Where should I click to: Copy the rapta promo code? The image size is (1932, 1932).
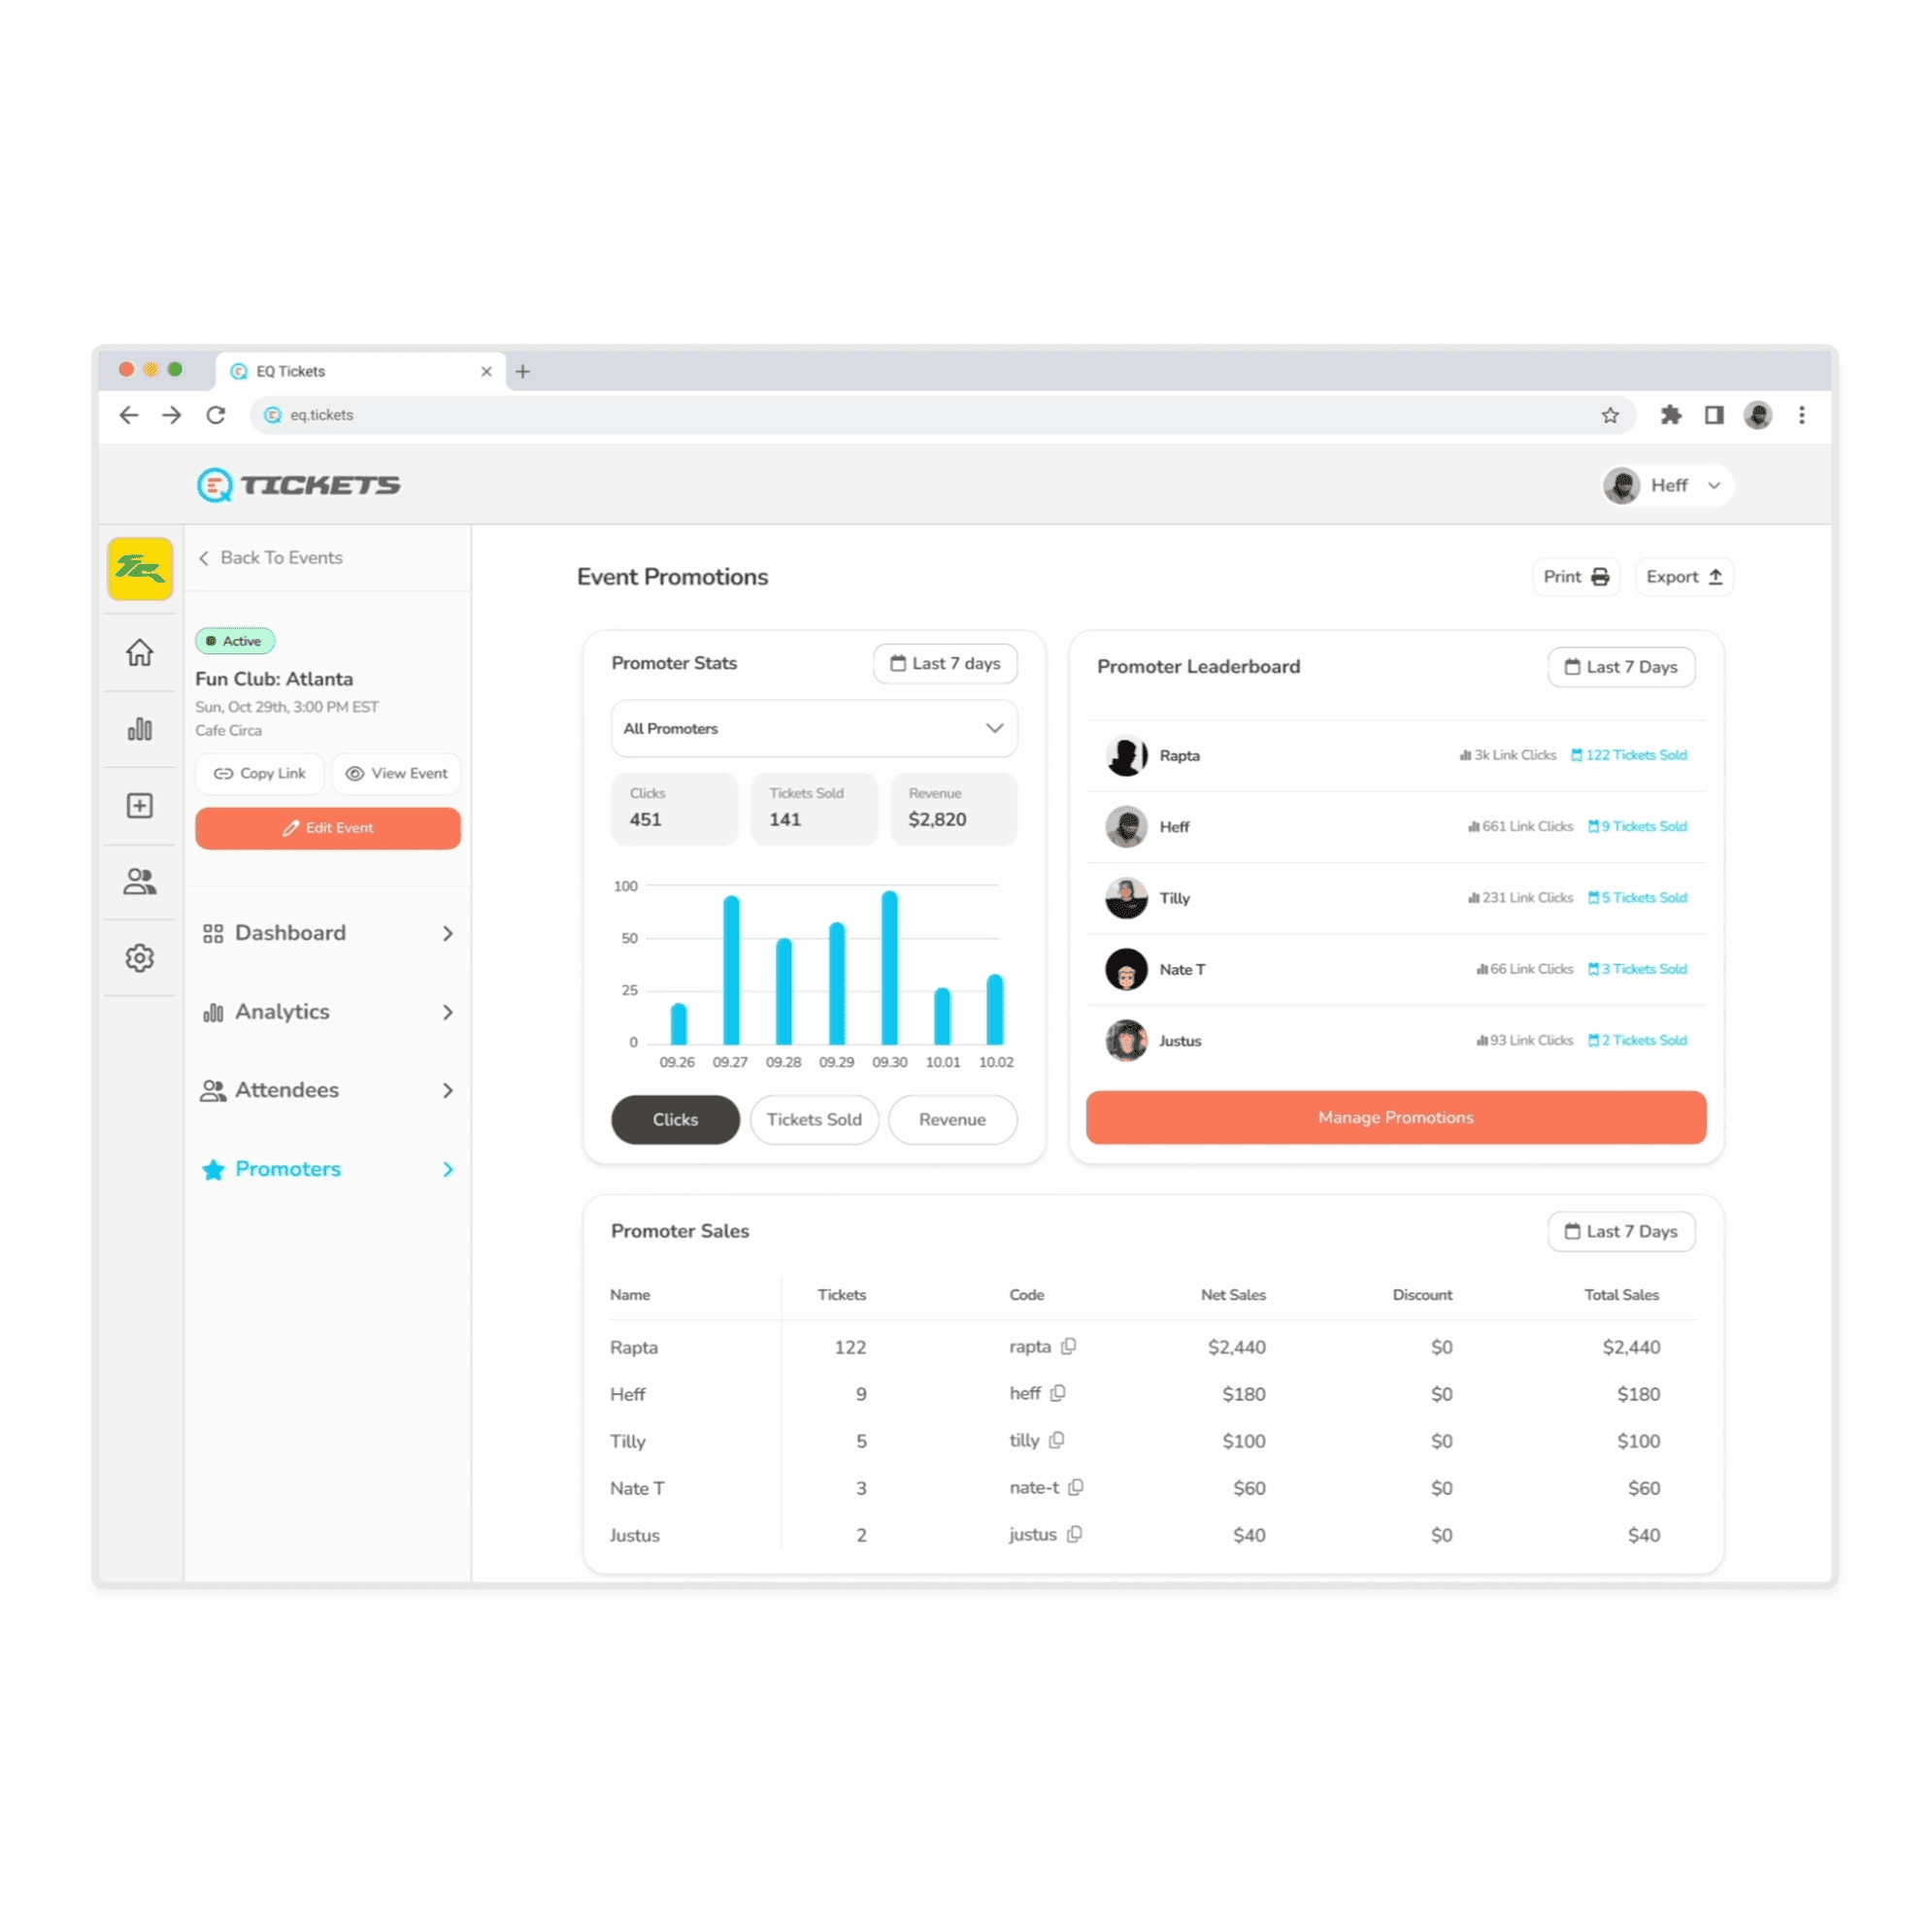pos(1068,1347)
